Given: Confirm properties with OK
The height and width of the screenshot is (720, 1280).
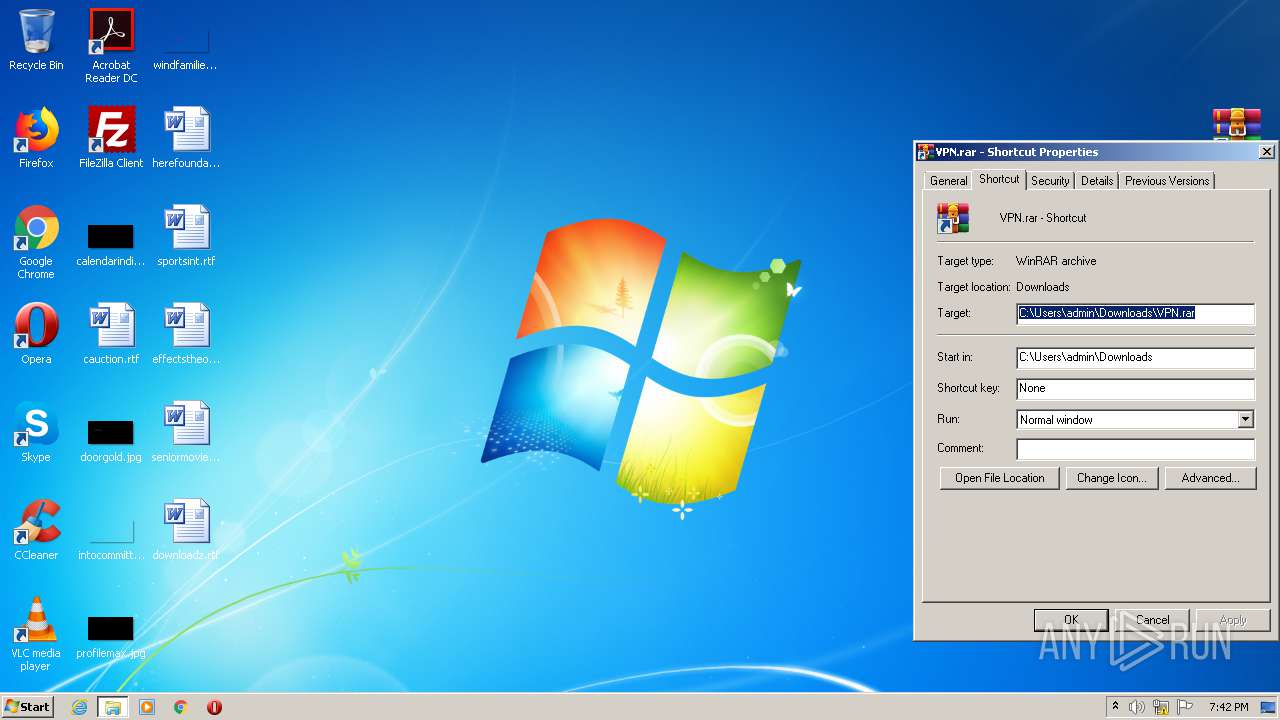Looking at the screenshot, I should click(1071, 620).
